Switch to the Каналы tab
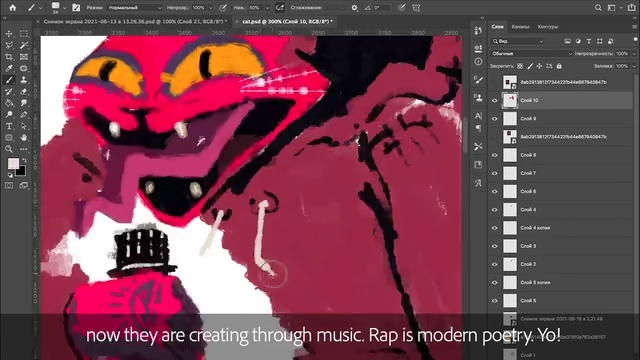 (520, 27)
